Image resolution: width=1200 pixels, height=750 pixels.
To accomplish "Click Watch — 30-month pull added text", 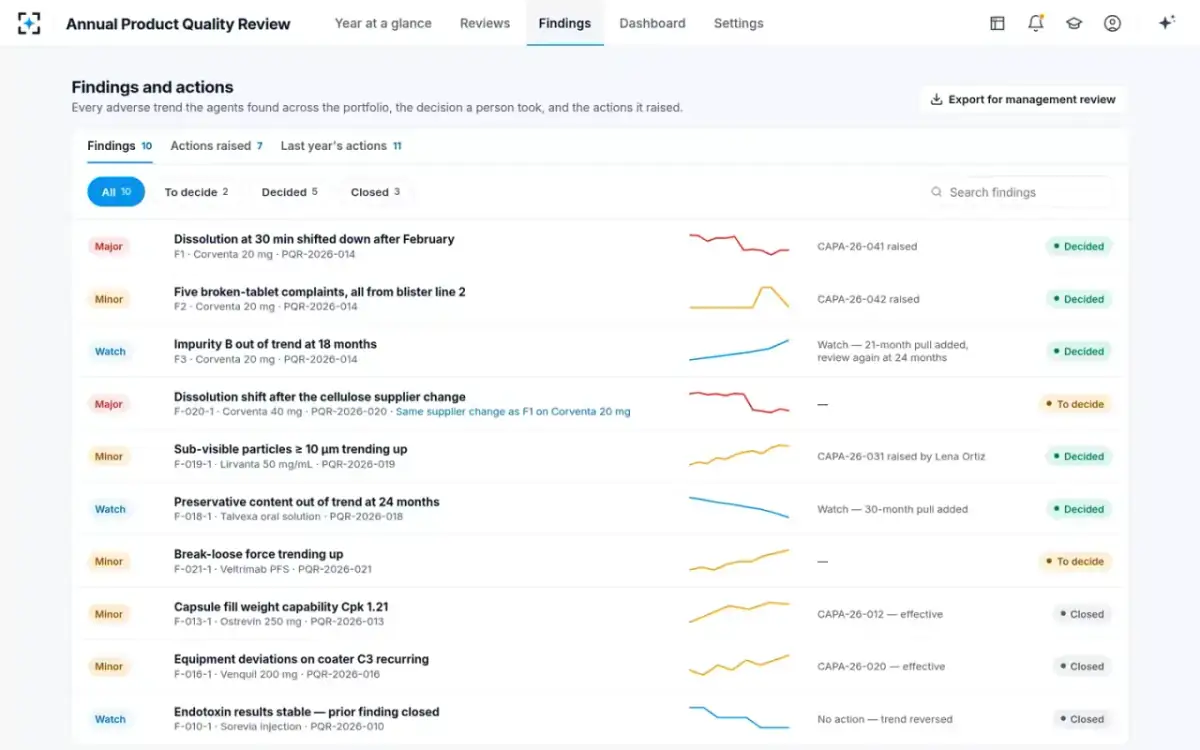I will tap(892, 509).
